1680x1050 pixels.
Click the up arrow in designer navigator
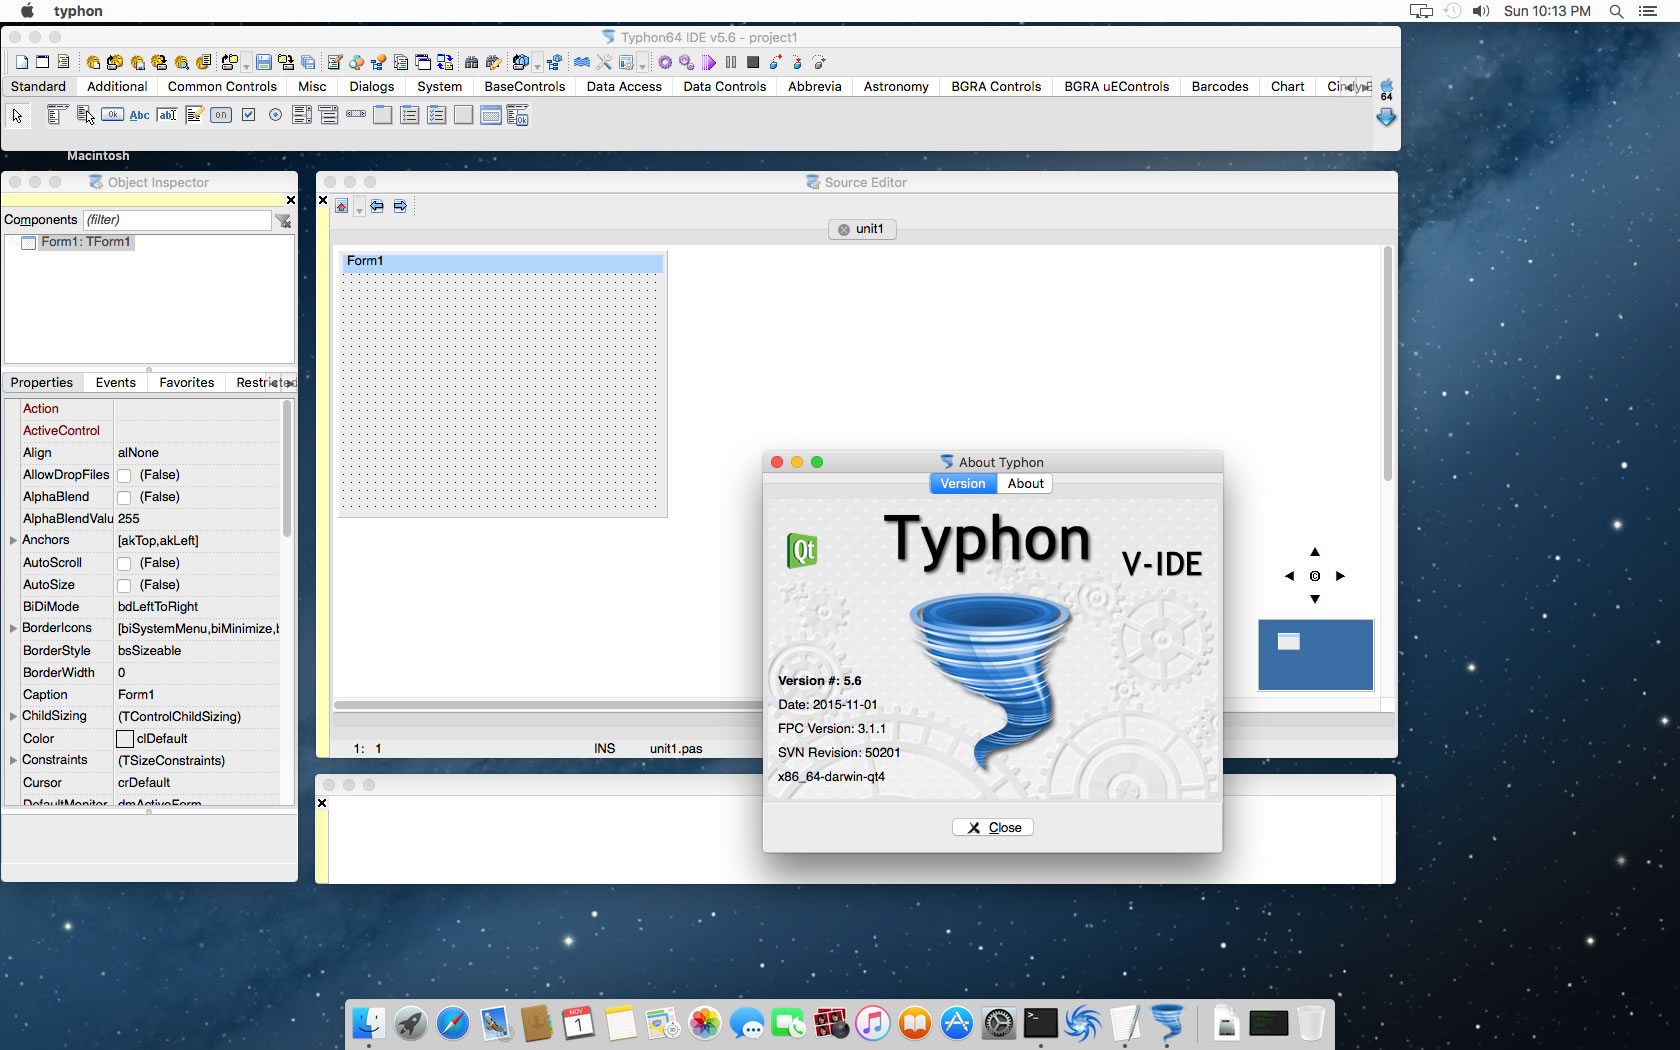click(x=1315, y=552)
